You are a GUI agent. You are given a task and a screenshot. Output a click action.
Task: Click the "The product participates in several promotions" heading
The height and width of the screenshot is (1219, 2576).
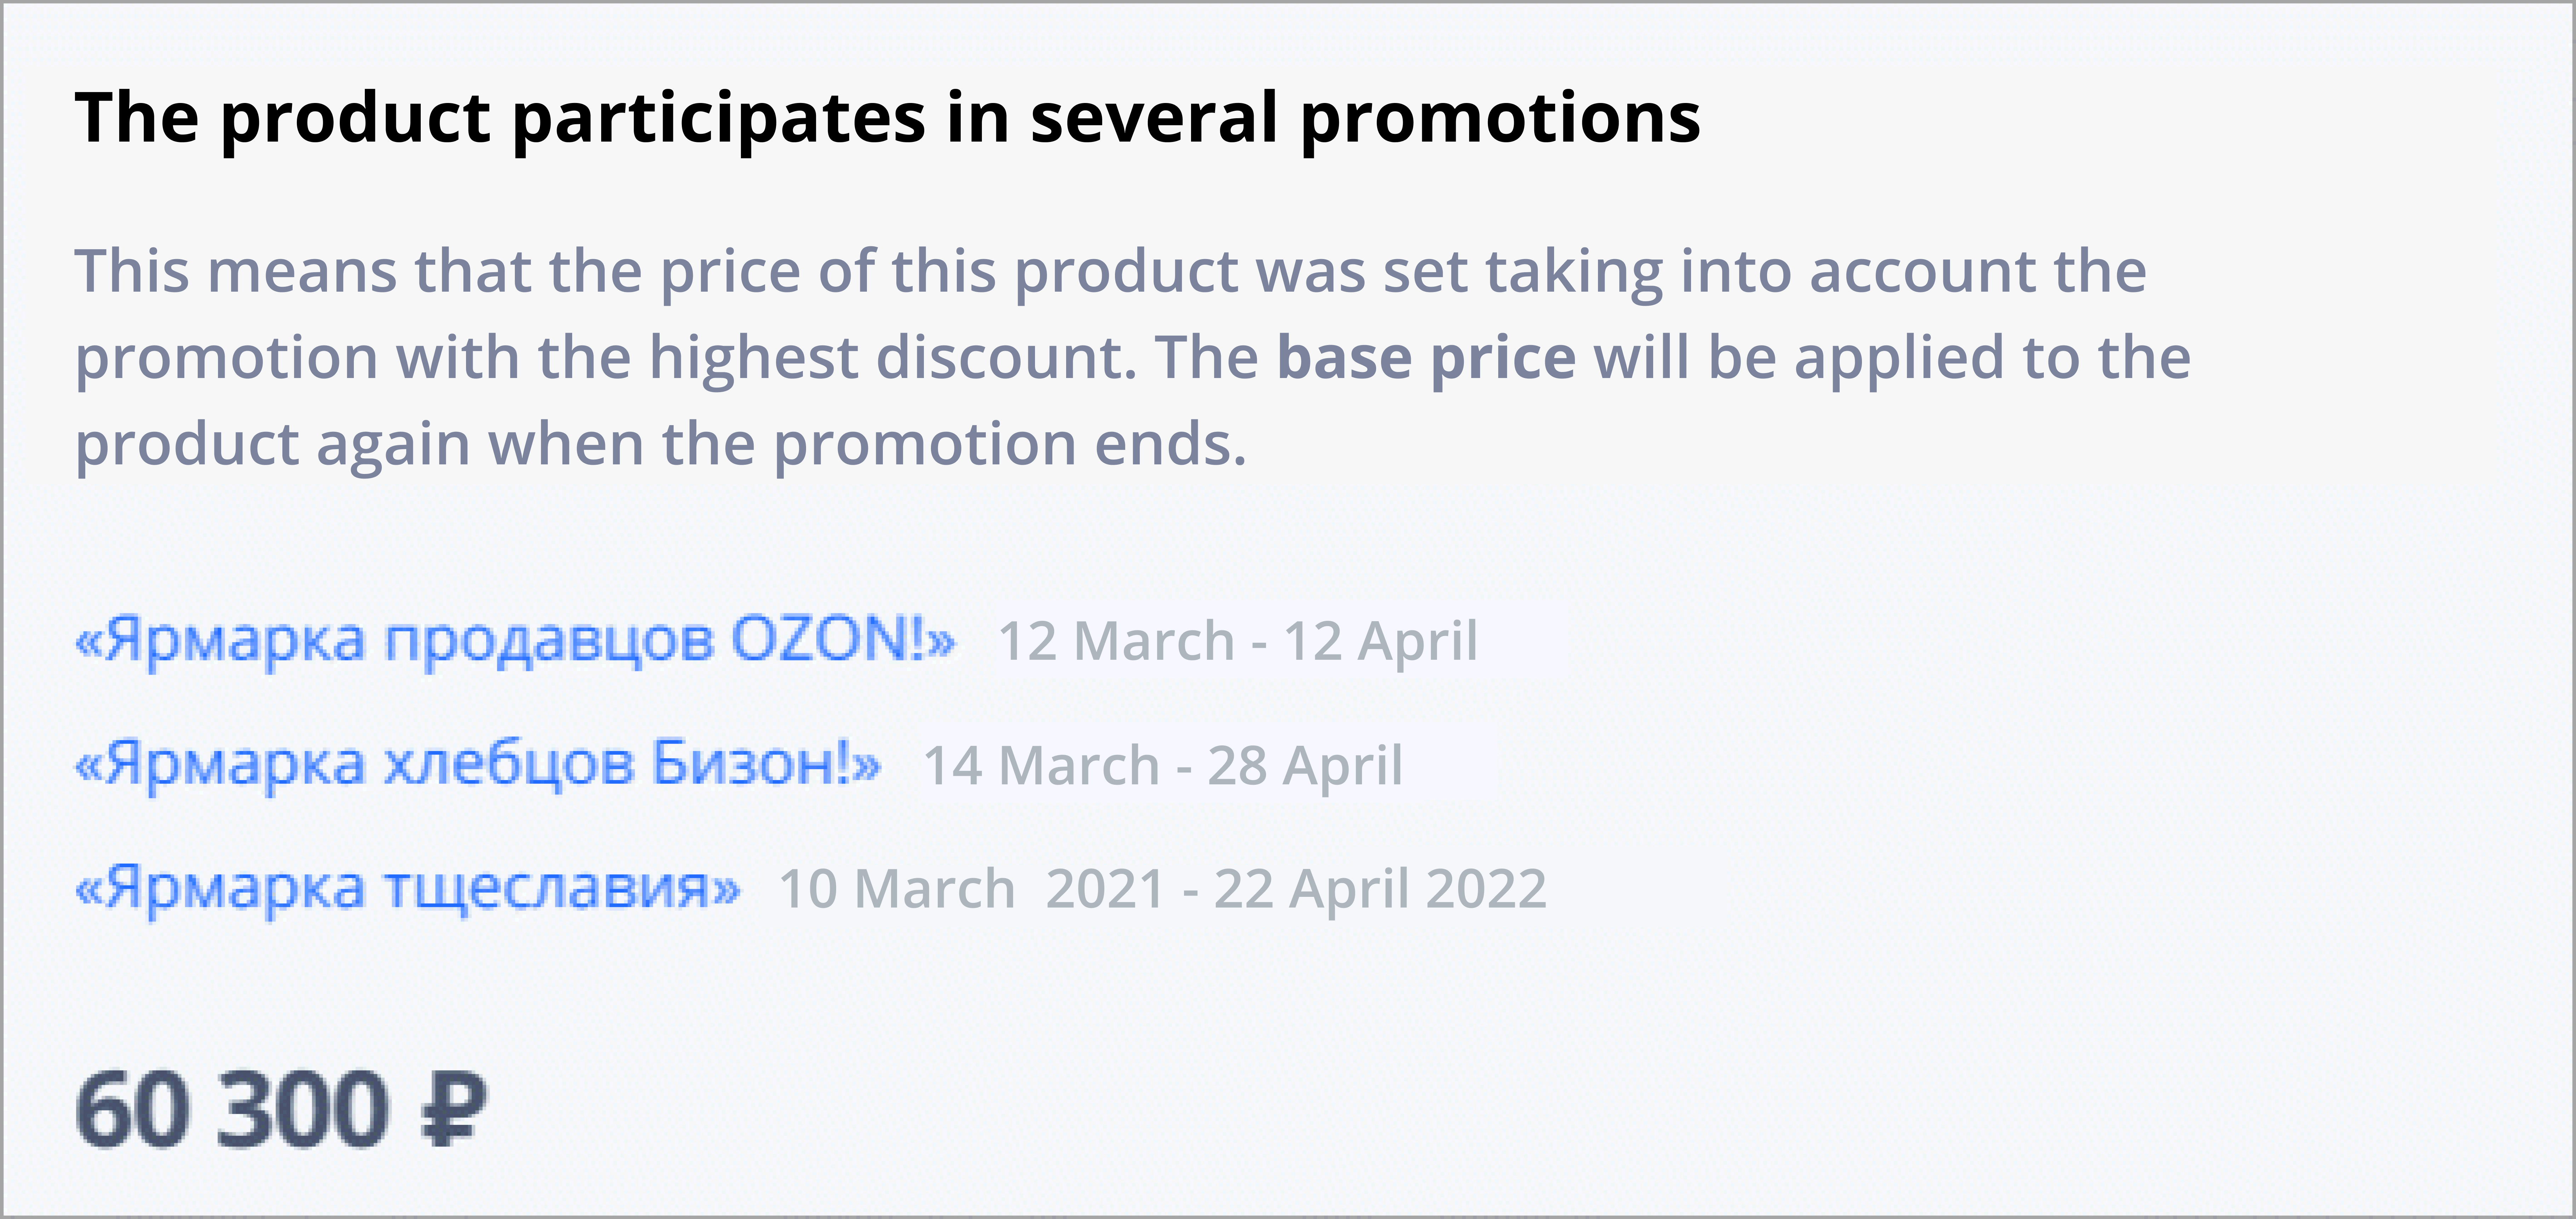tap(887, 118)
